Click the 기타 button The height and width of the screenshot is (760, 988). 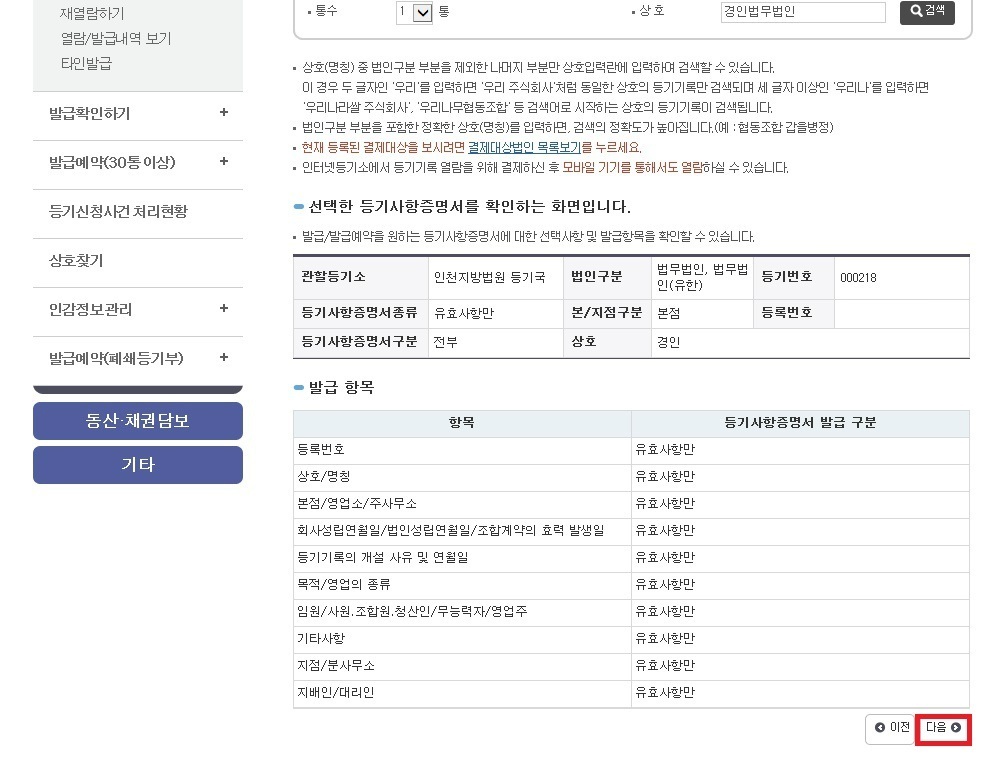tap(138, 465)
